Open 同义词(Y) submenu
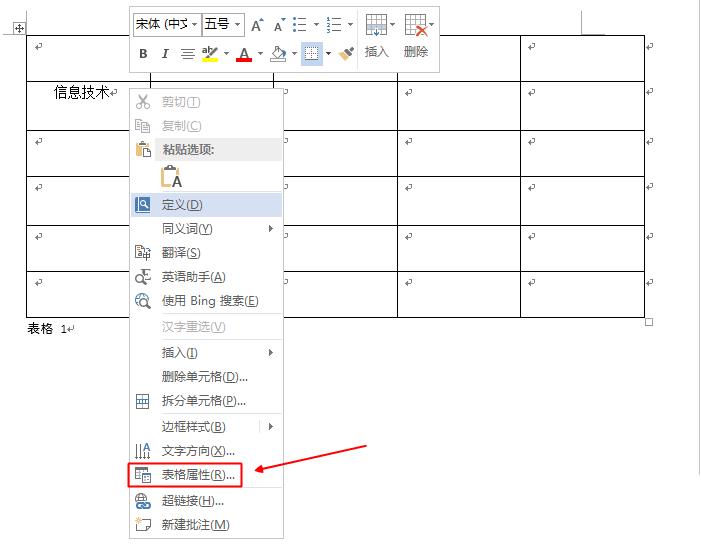Image resolution: width=701 pixels, height=556 pixels. (207, 229)
